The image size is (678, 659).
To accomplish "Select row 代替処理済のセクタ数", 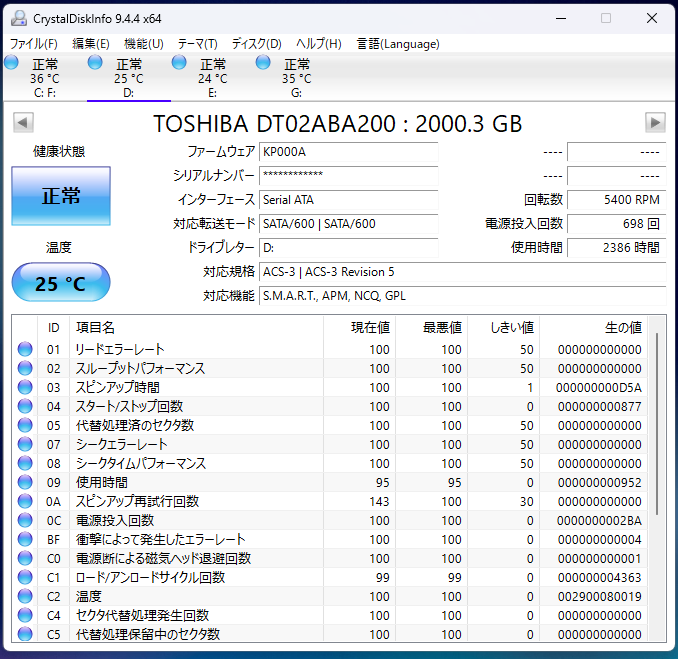I will tap(329, 425).
